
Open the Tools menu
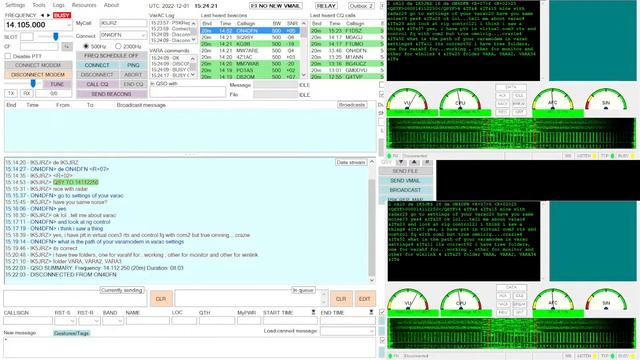[39, 5]
